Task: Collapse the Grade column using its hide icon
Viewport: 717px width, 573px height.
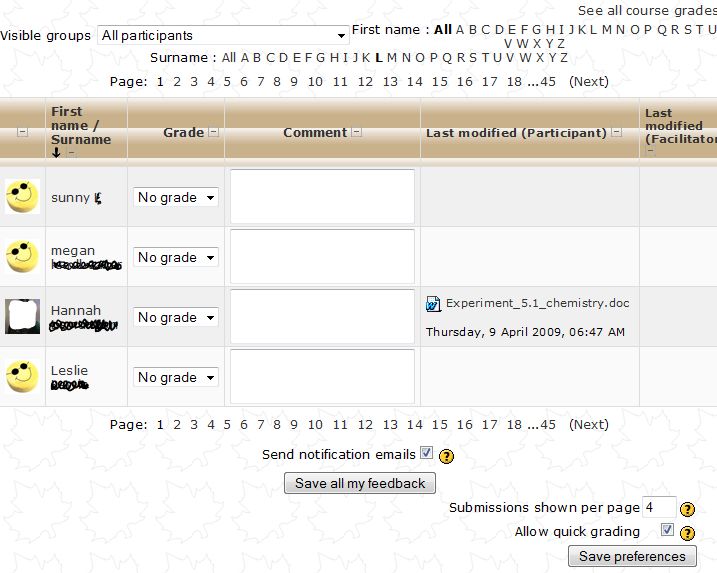Action: (x=213, y=132)
